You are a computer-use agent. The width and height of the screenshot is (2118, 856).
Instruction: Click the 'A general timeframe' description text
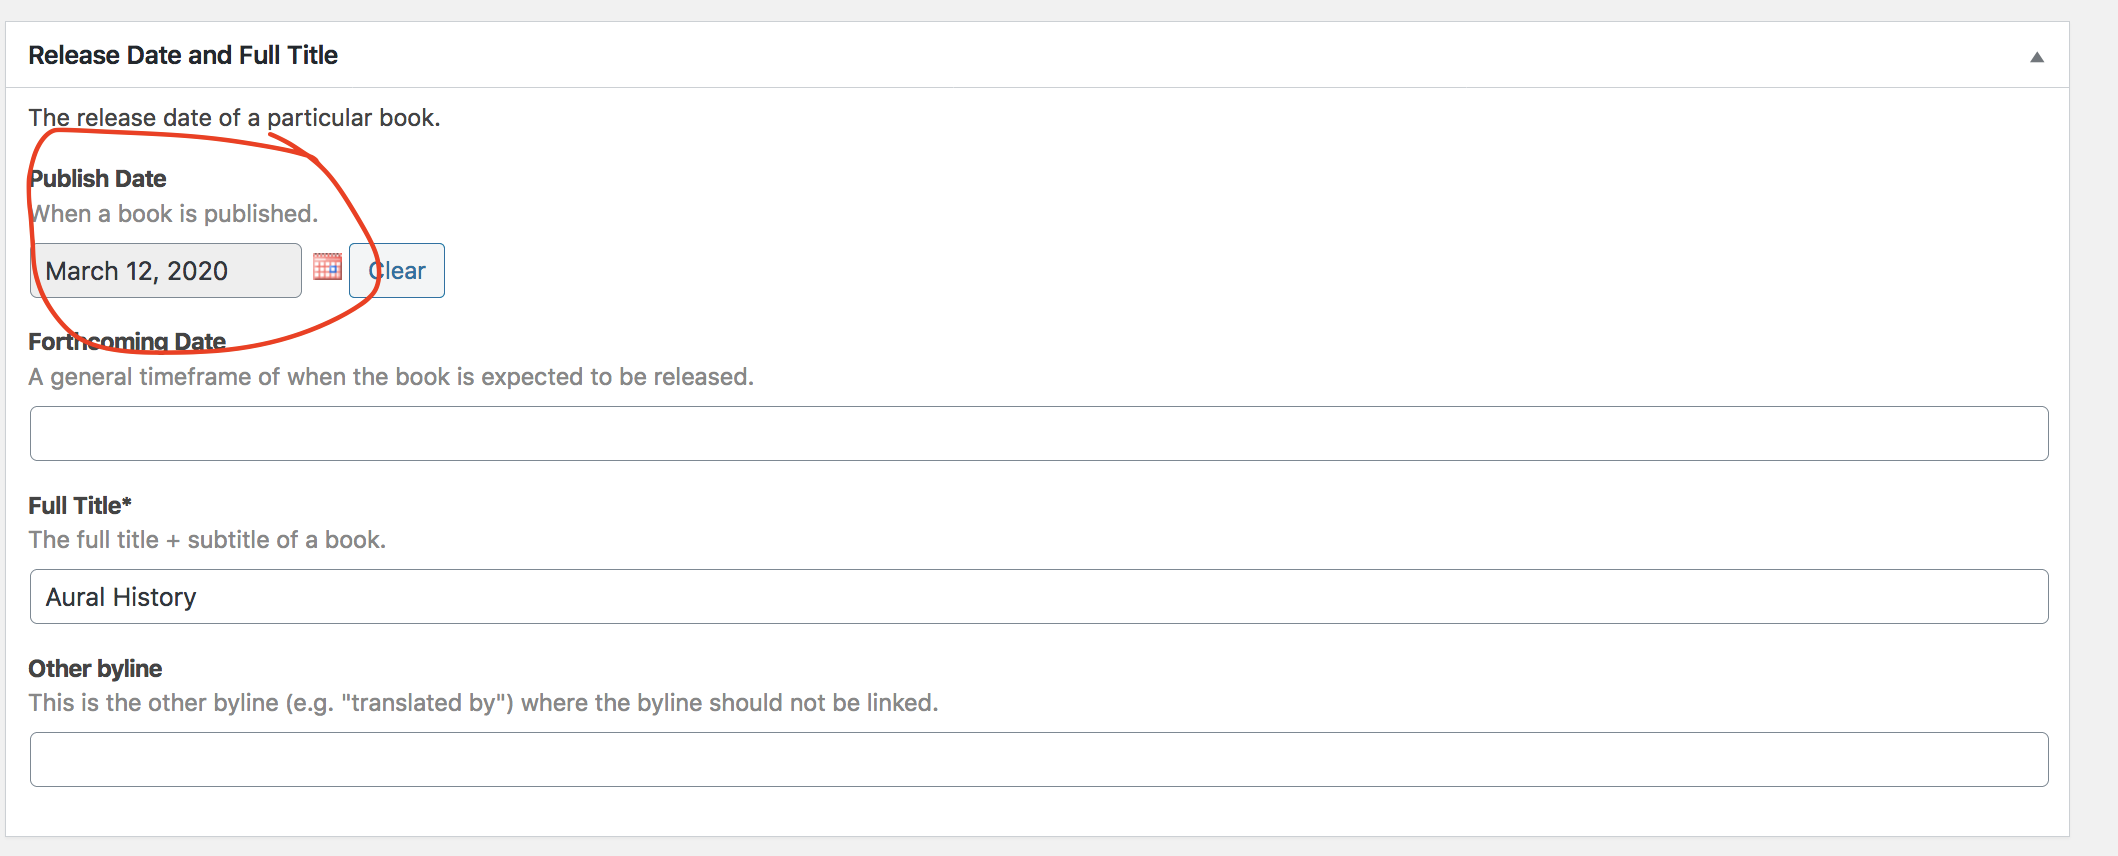click(390, 377)
